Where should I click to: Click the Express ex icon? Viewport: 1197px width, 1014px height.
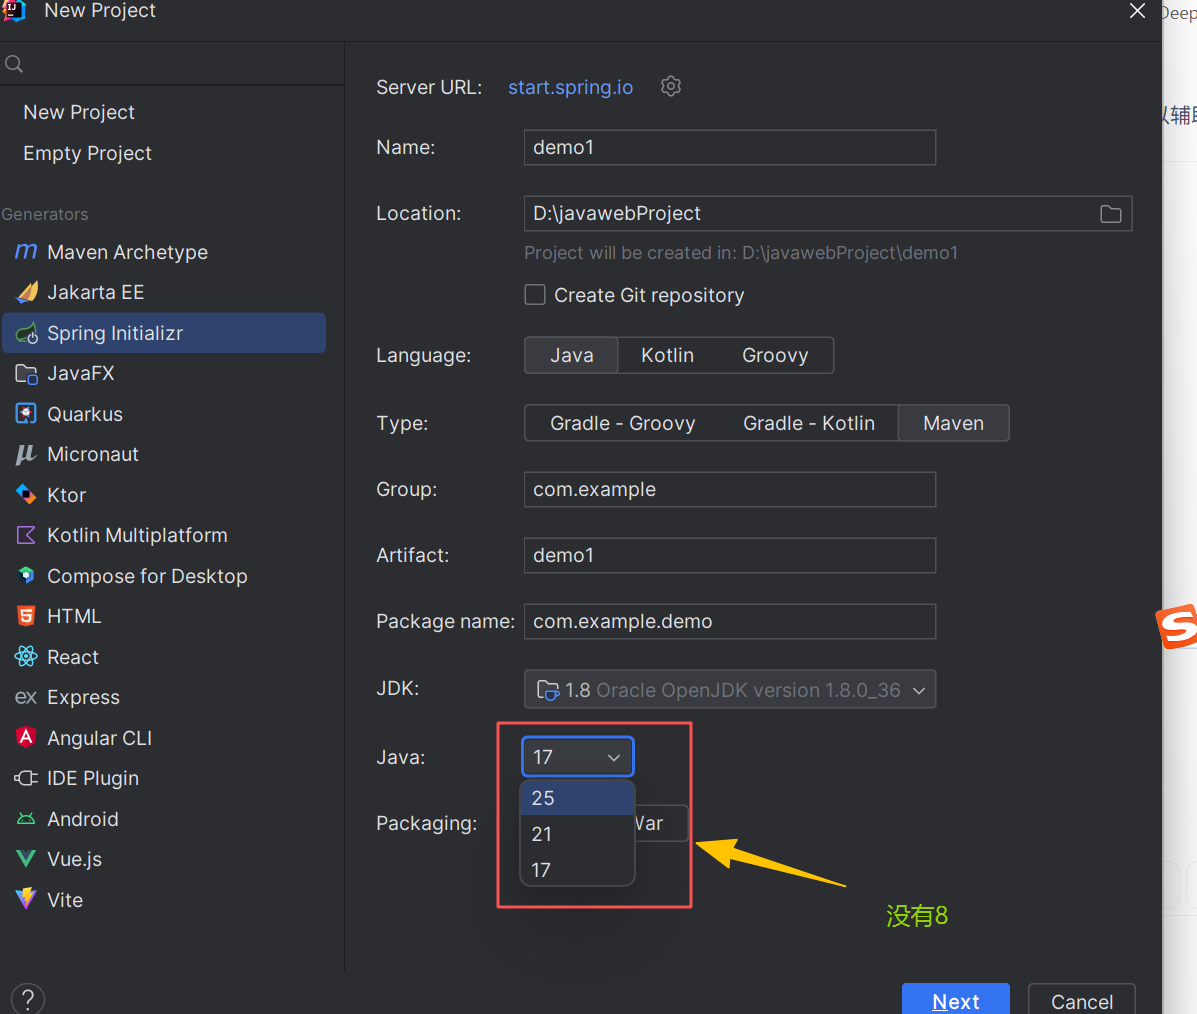(26, 697)
